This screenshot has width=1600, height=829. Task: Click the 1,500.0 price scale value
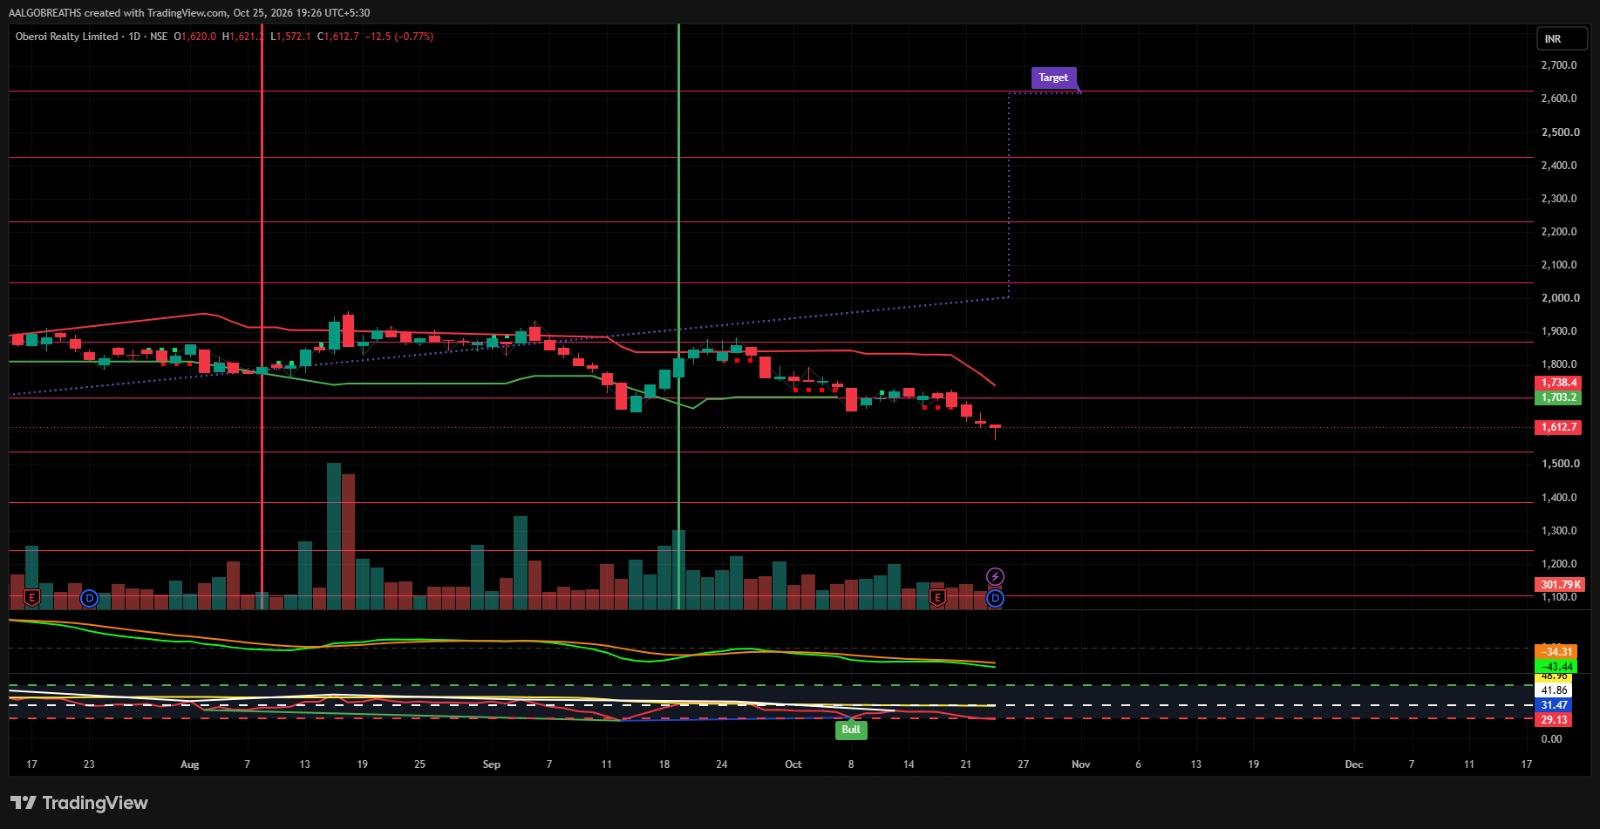click(x=1560, y=464)
